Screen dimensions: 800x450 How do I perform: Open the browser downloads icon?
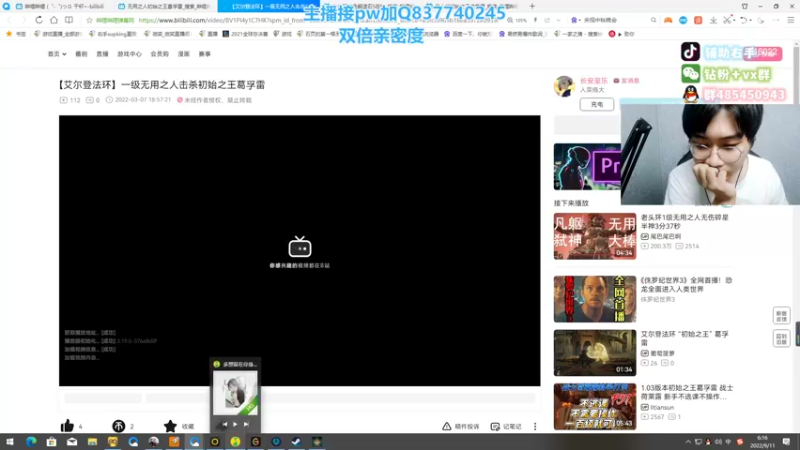pos(713,20)
